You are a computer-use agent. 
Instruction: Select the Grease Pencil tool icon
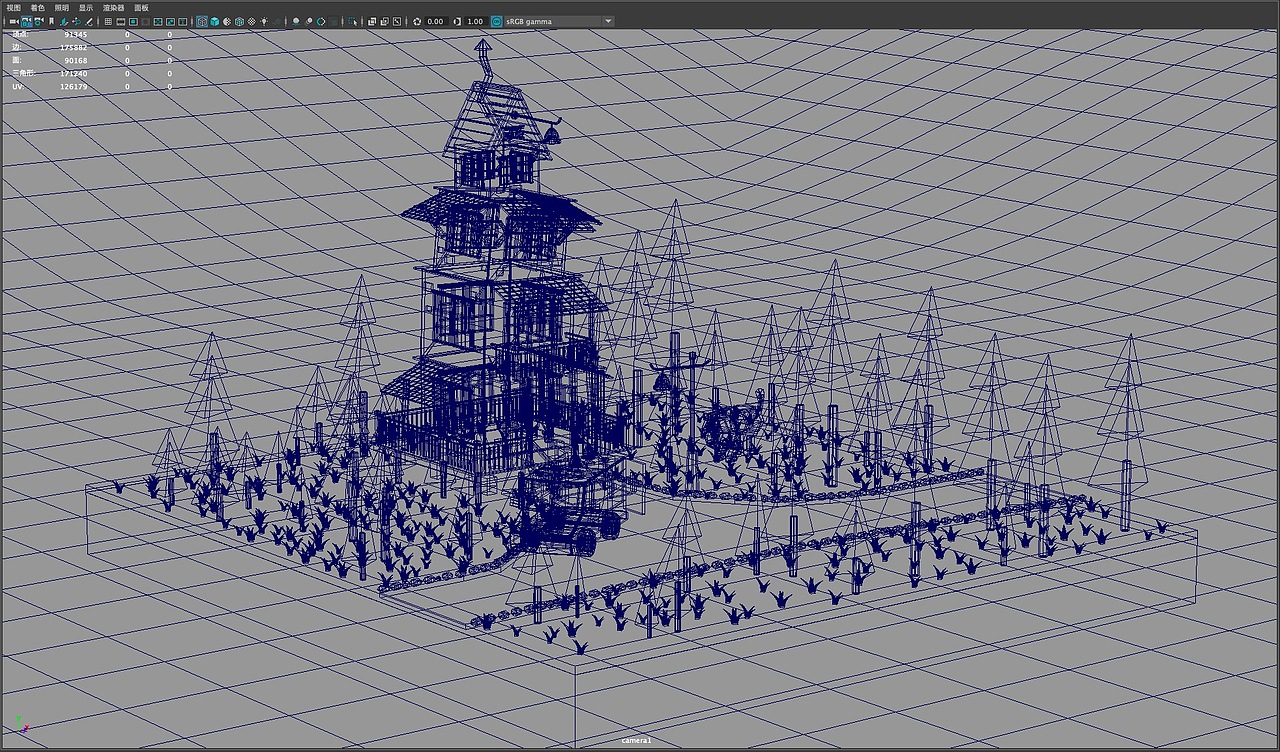[89, 21]
